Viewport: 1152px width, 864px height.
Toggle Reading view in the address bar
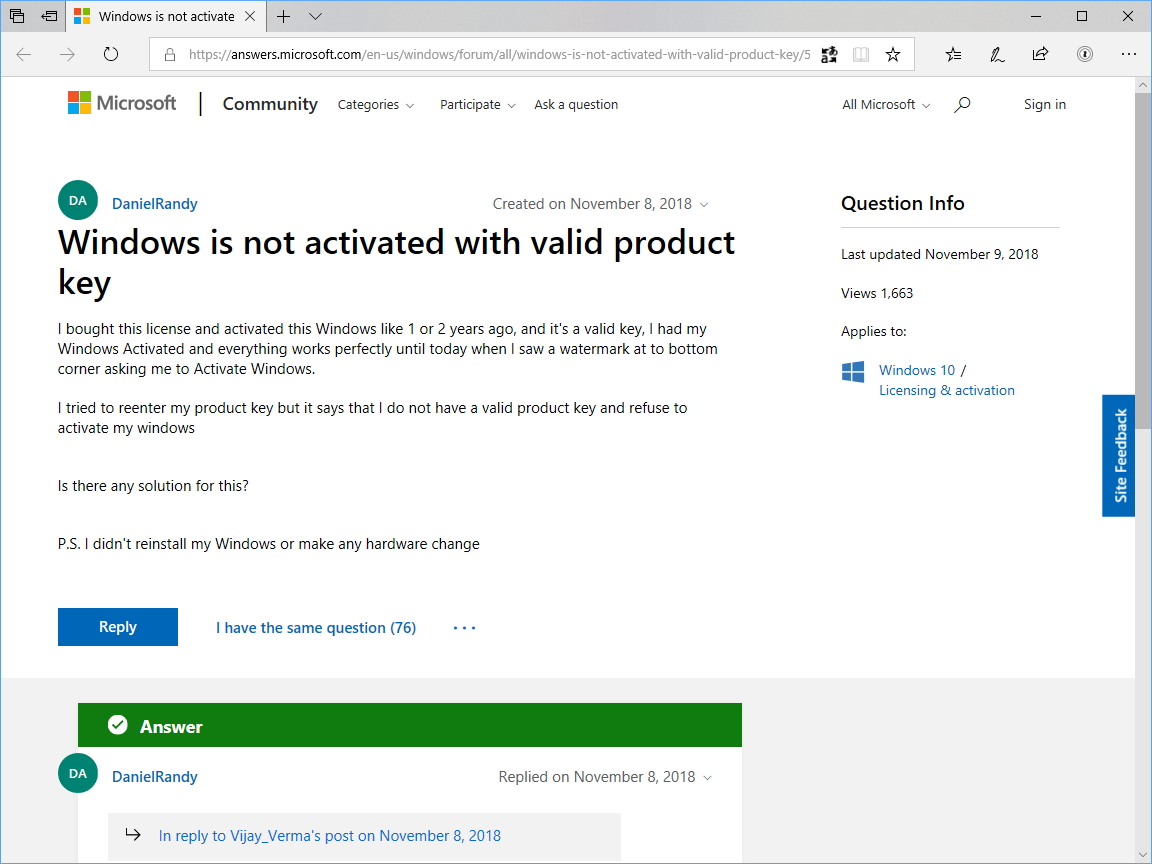(860, 54)
